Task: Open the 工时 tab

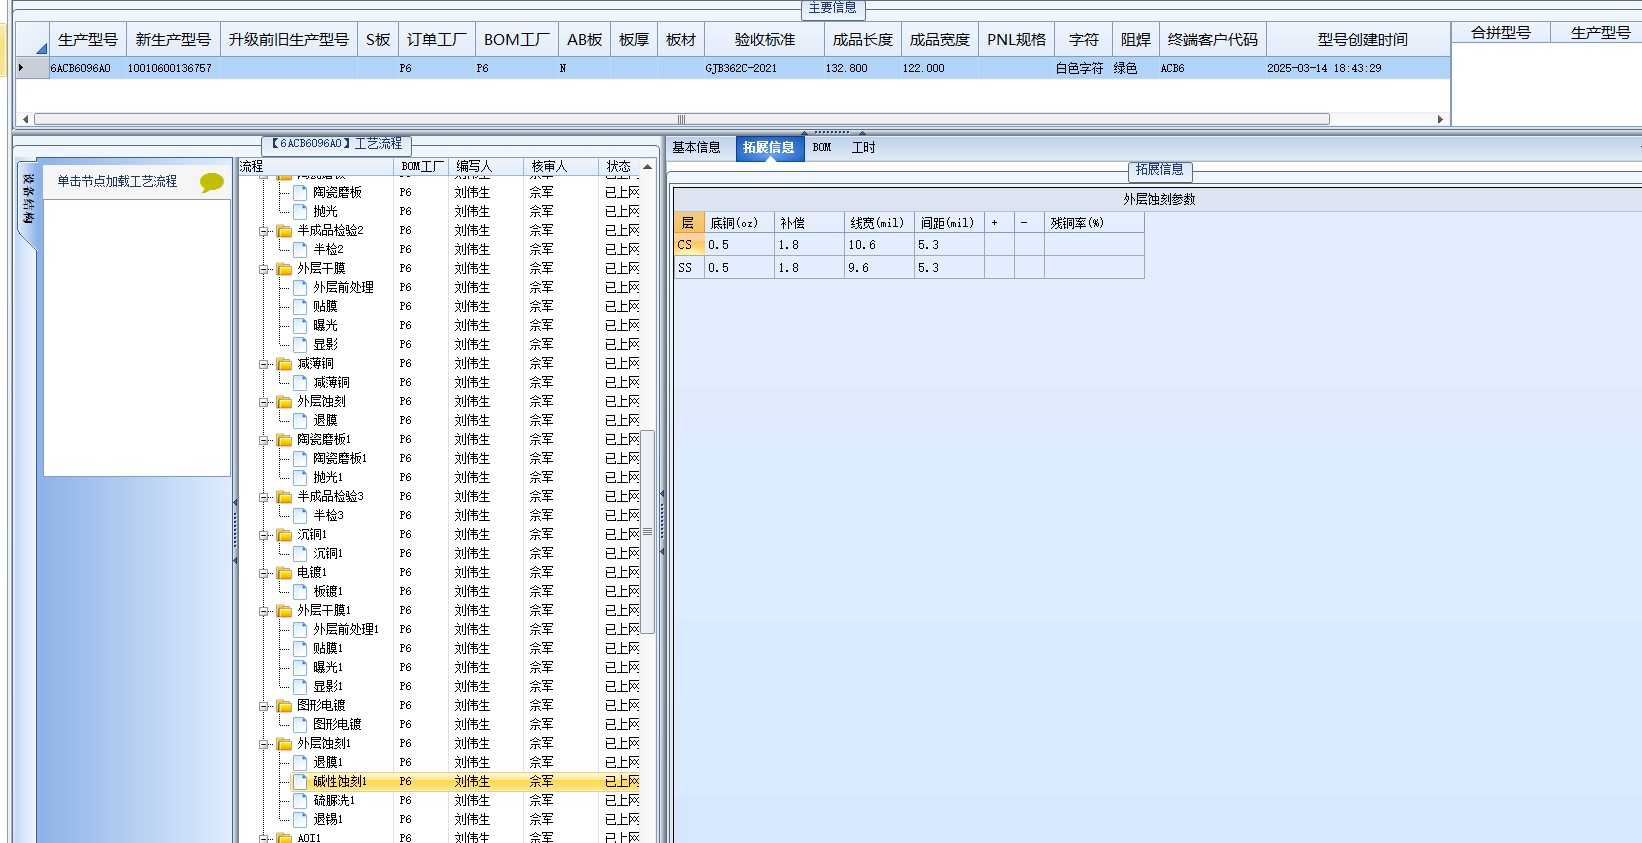Action: (863, 148)
